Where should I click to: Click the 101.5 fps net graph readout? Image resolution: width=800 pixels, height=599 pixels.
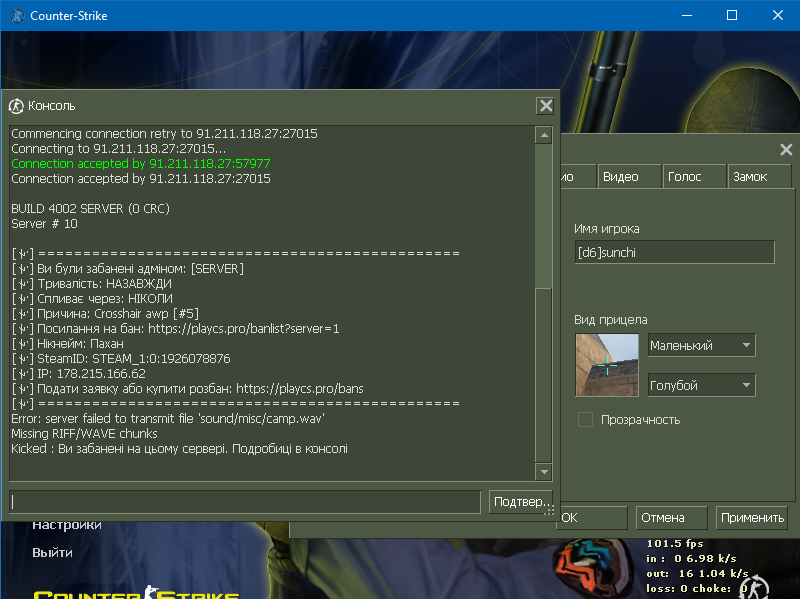coord(675,543)
